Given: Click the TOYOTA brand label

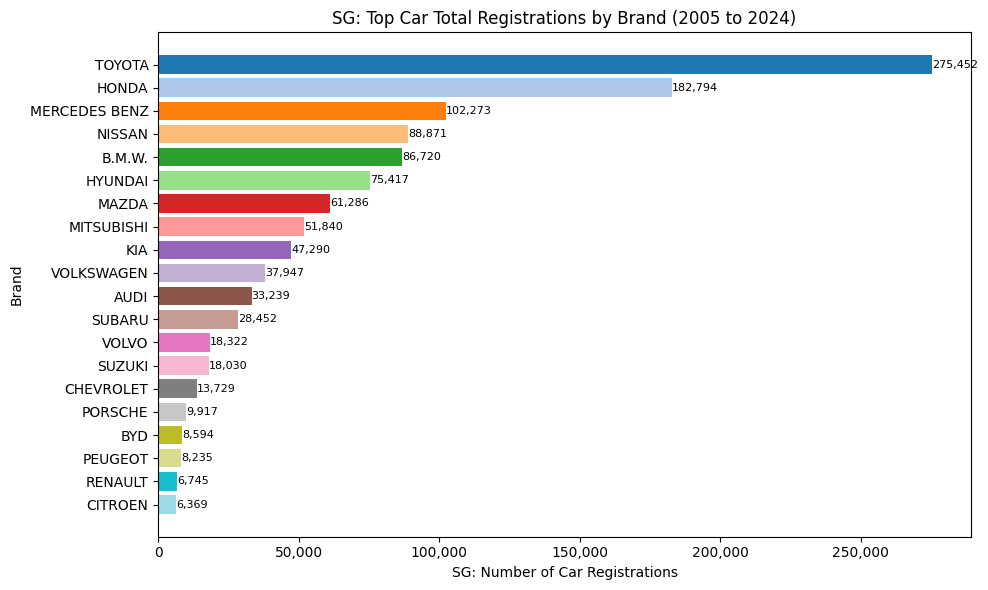Looking at the screenshot, I should (122, 66).
